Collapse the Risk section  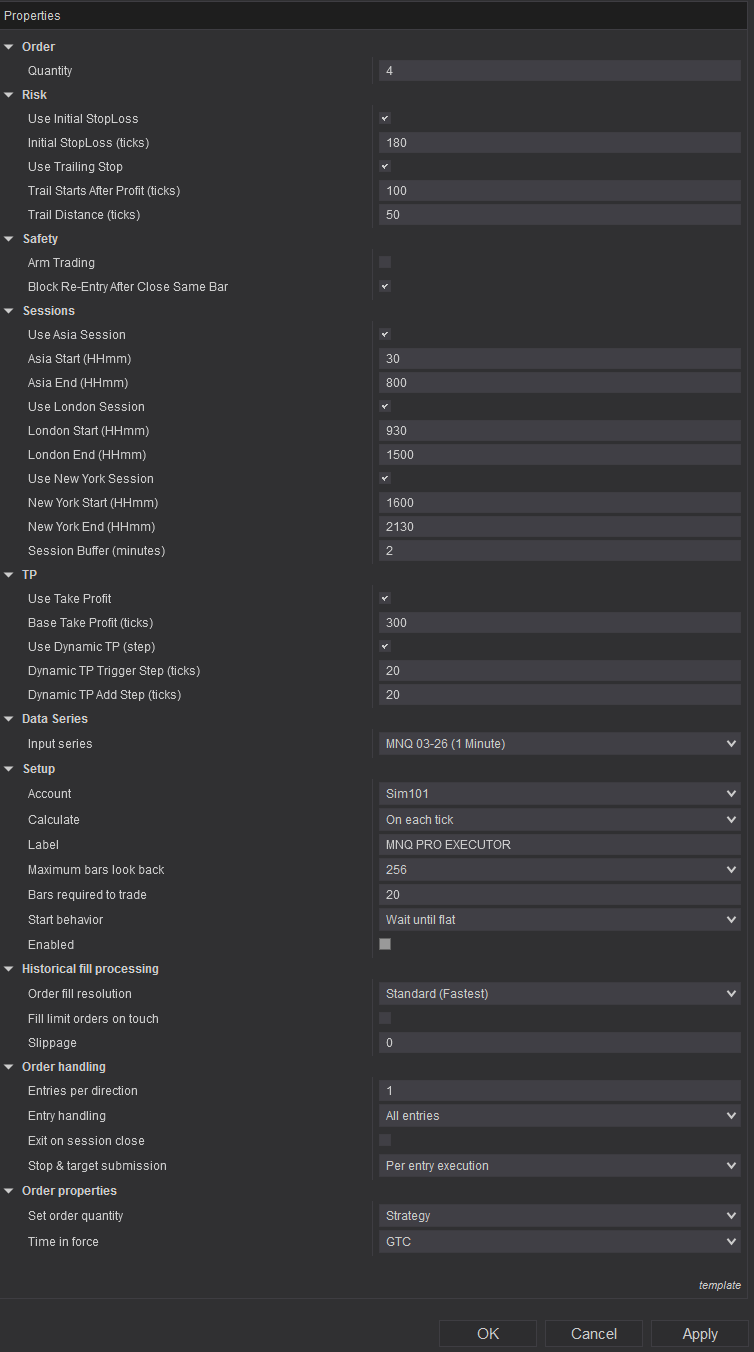coord(9,95)
